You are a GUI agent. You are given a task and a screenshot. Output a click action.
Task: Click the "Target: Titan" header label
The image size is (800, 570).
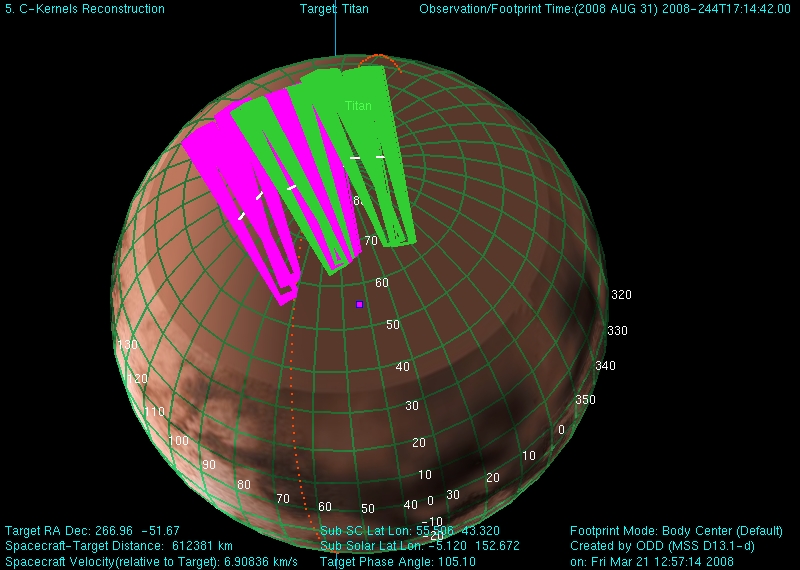point(334,9)
